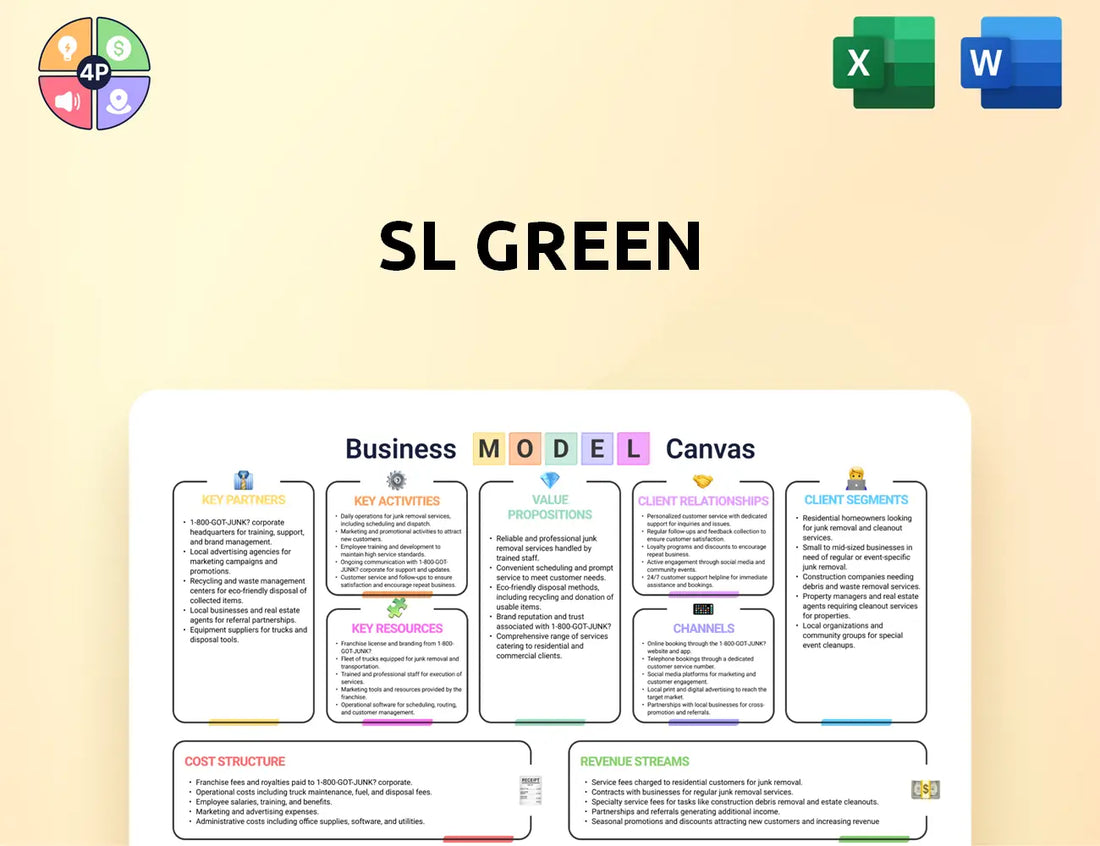Click 'Equipment suppliers for trucks' bullet
The height and width of the screenshot is (846, 1100).
click(246, 635)
